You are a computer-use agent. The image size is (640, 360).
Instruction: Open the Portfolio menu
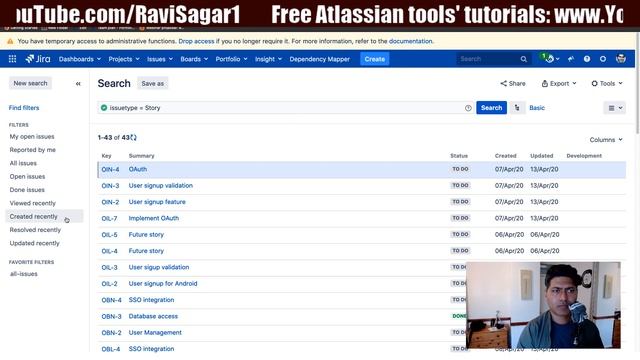(x=231, y=59)
